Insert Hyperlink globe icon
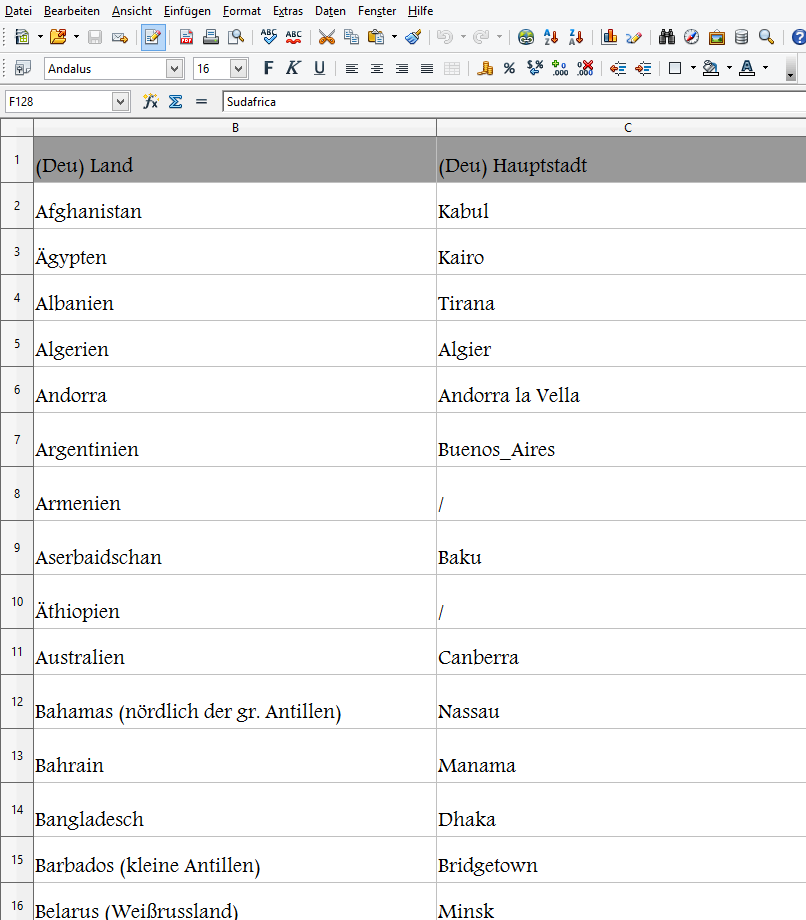 pyautogui.click(x=526, y=37)
